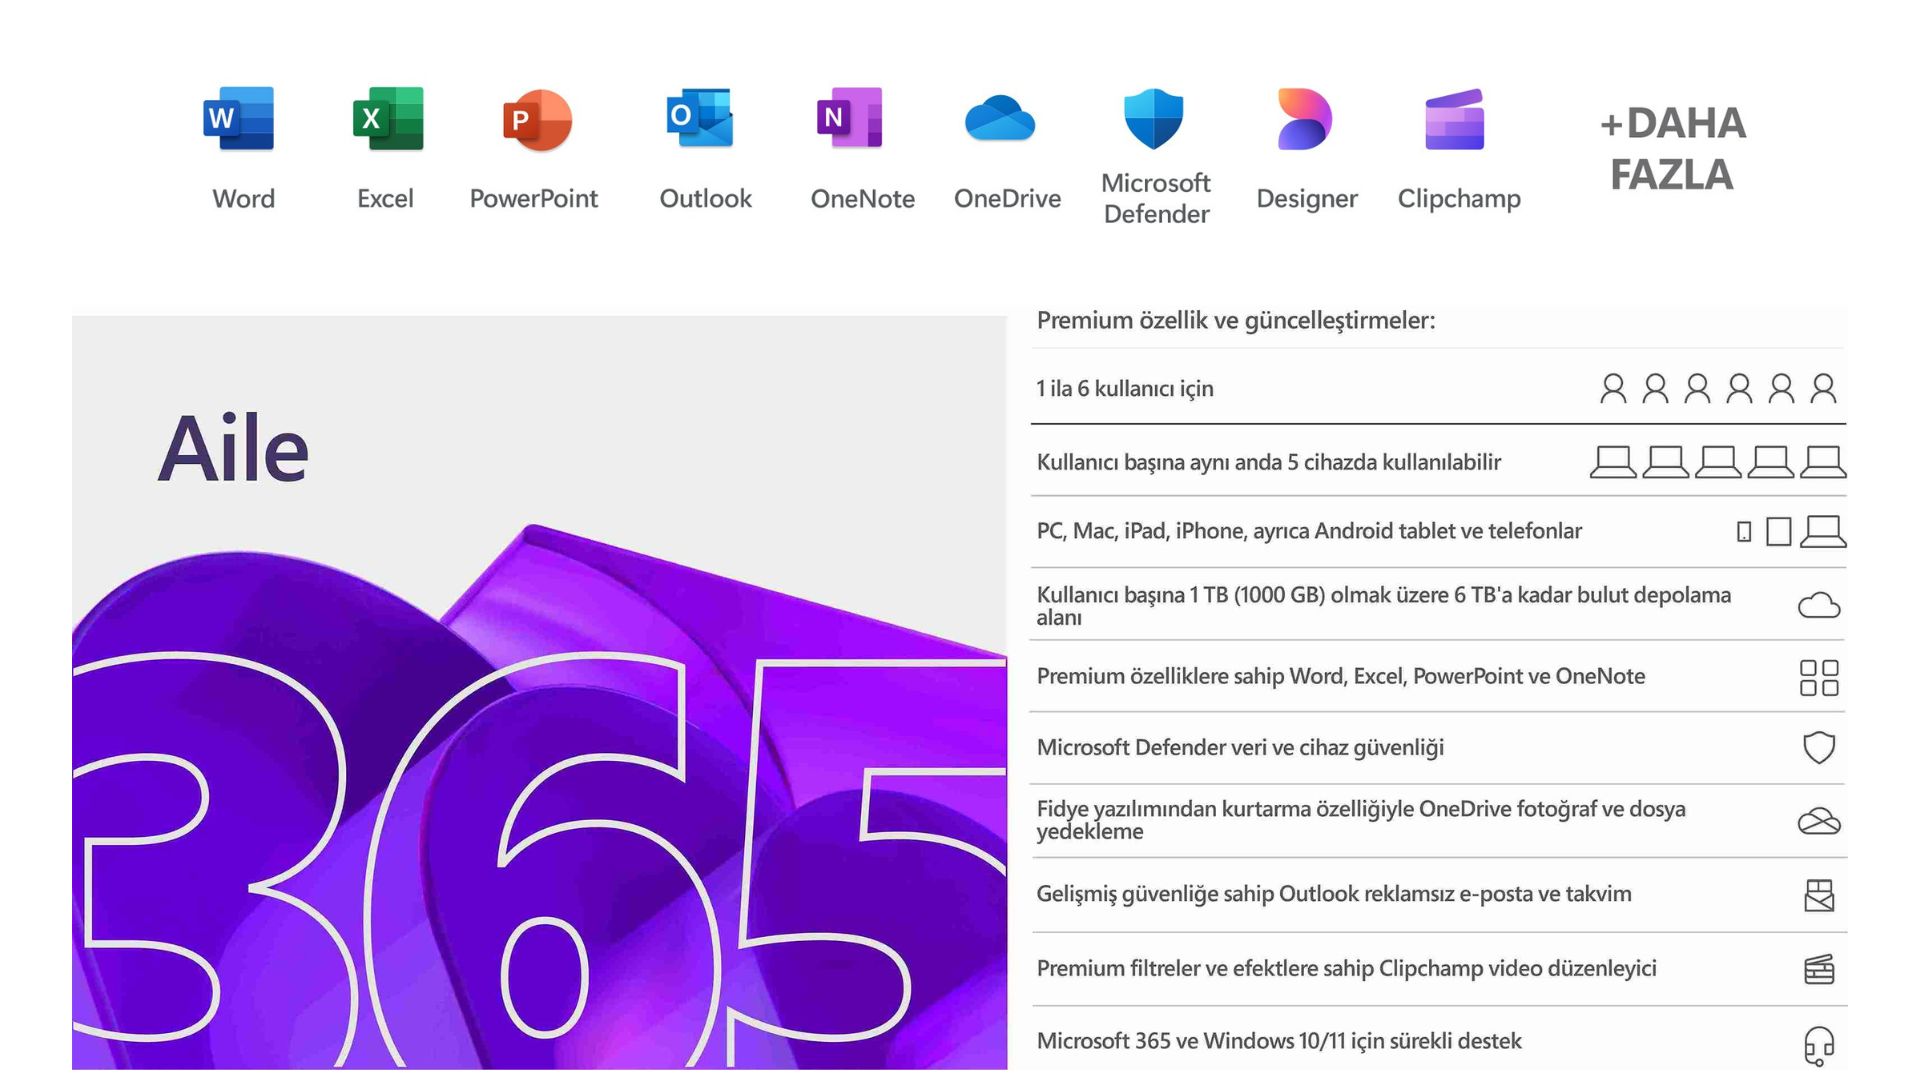Click the Excel app icon
1920x1080 pixels.
(x=388, y=119)
